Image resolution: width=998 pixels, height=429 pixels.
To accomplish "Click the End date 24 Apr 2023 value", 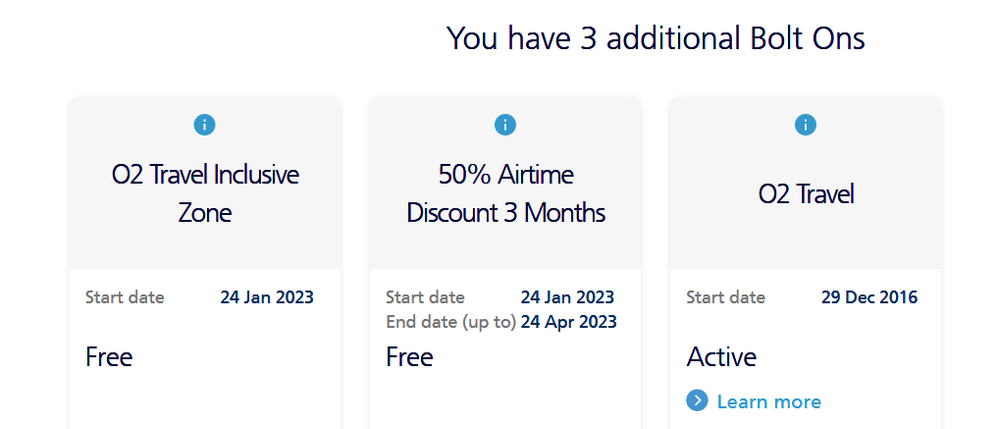I will click(x=568, y=322).
